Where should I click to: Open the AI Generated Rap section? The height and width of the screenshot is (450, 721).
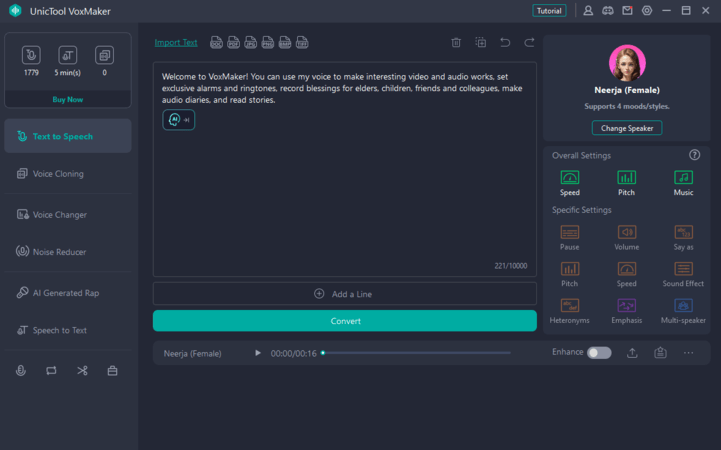pyautogui.click(x=67, y=293)
